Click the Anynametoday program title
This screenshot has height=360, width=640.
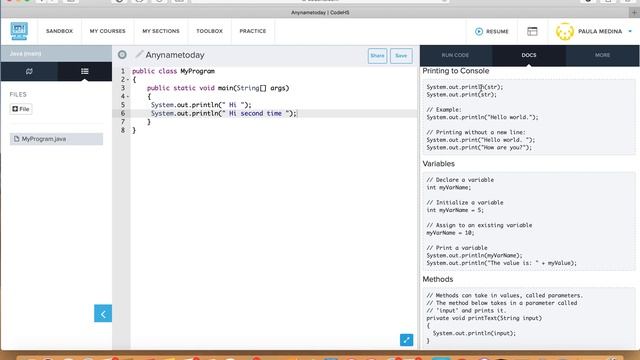[175, 55]
